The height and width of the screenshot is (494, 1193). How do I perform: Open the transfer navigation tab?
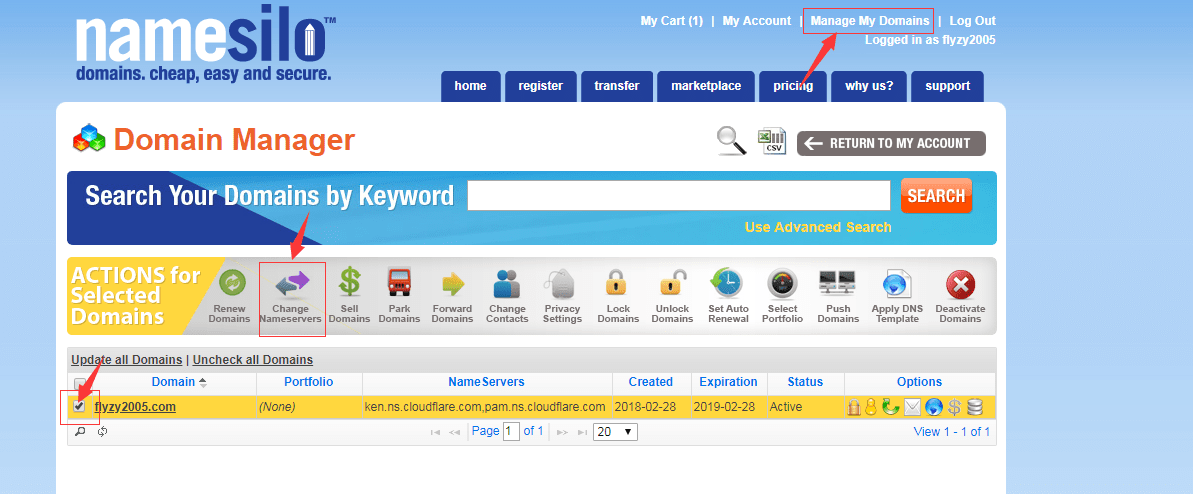pyautogui.click(x=616, y=86)
